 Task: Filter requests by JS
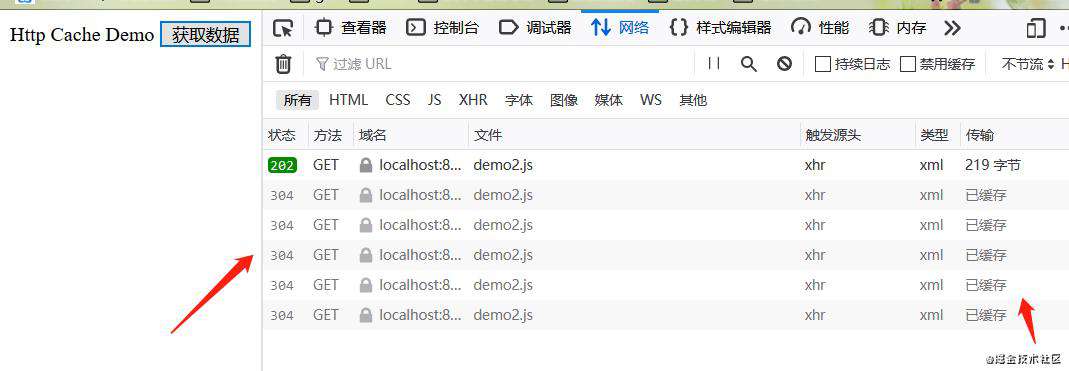(x=434, y=100)
